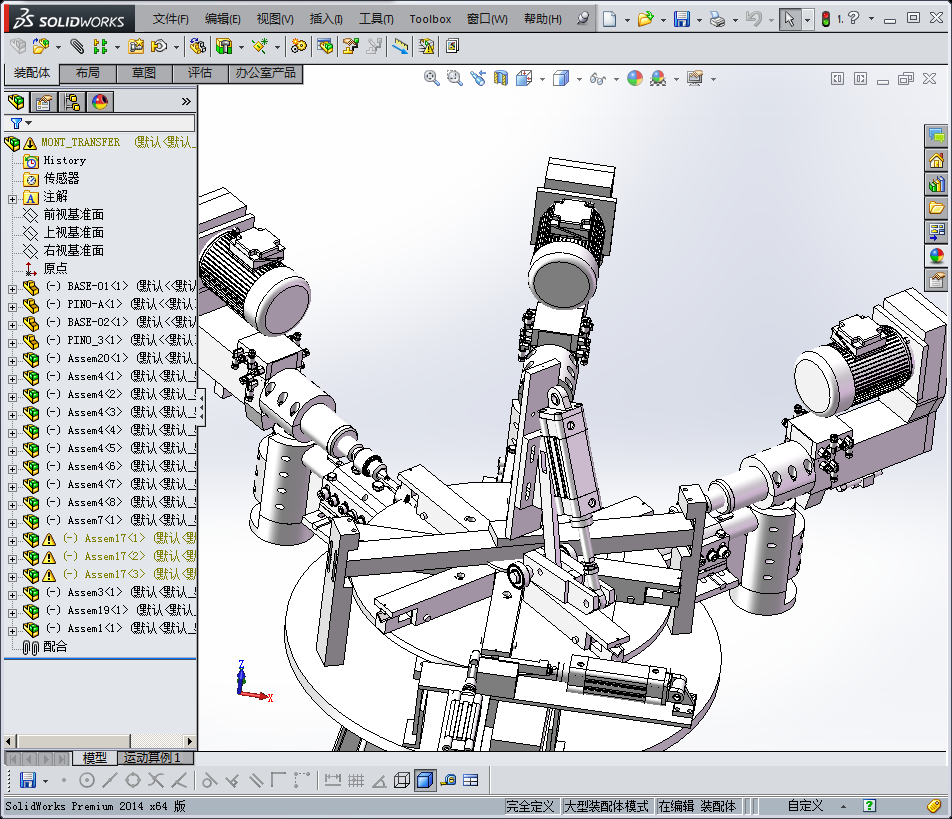Click the SolidWorks Resources home icon
The height and width of the screenshot is (819, 952).
937,160
